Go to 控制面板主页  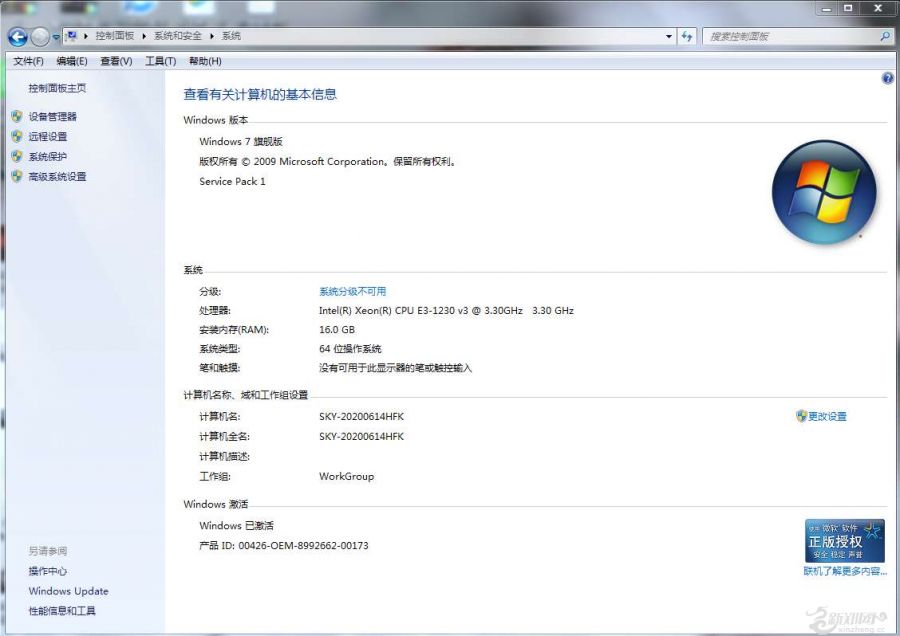pyautogui.click(x=57, y=88)
